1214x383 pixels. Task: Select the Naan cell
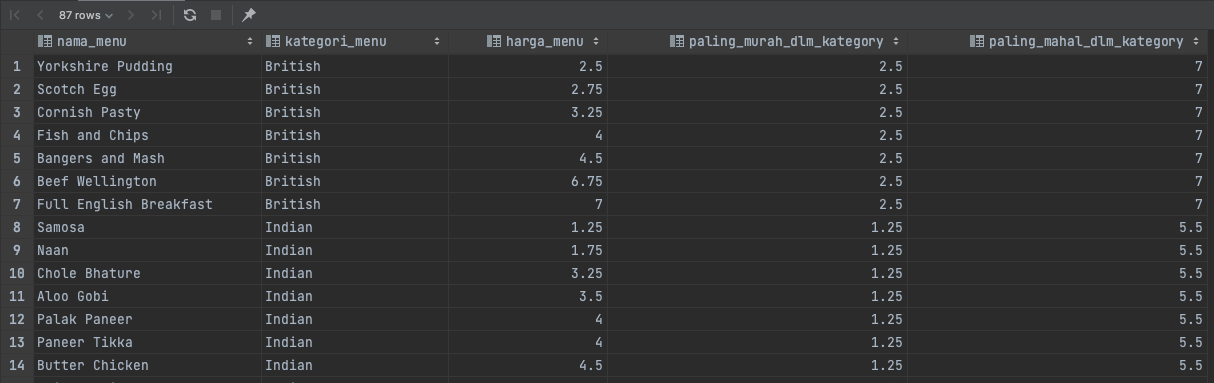point(146,250)
